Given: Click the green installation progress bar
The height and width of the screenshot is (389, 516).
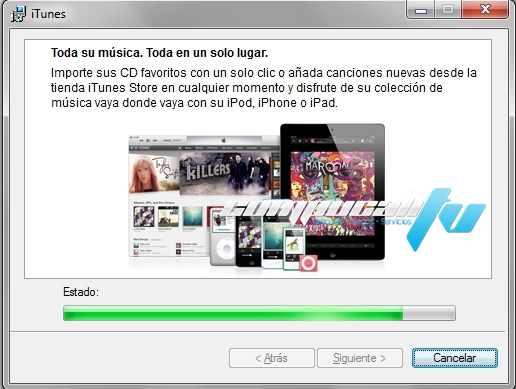Looking at the screenshot, I should pyautogui.click(x=259, y=313).
